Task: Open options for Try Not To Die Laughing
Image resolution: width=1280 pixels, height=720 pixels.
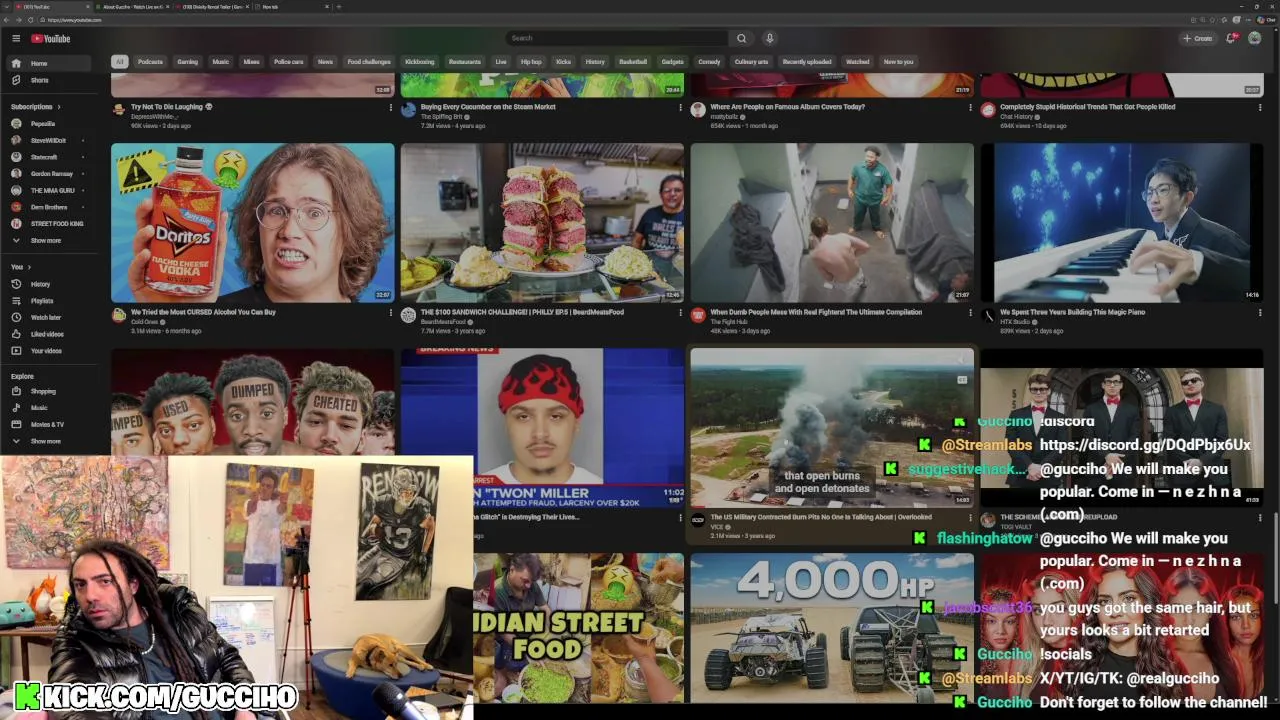Action: [x=390, y=107]
